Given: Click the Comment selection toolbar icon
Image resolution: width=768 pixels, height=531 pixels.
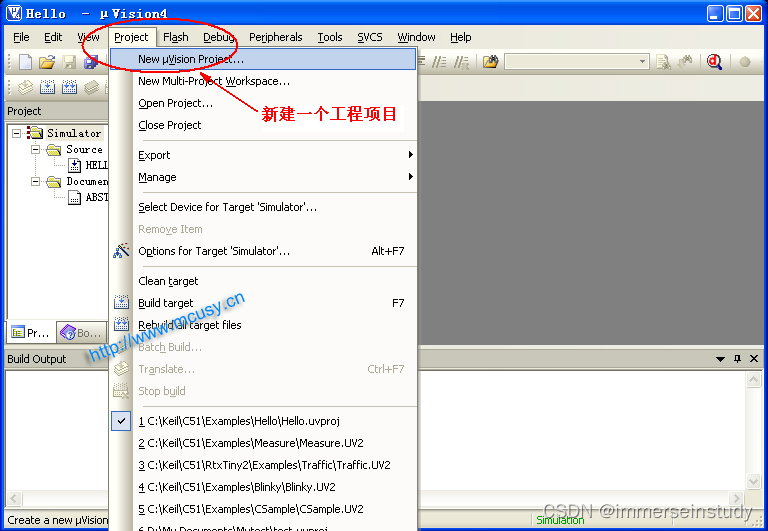Looking at the screenshot, I should [x=439, y=62].
